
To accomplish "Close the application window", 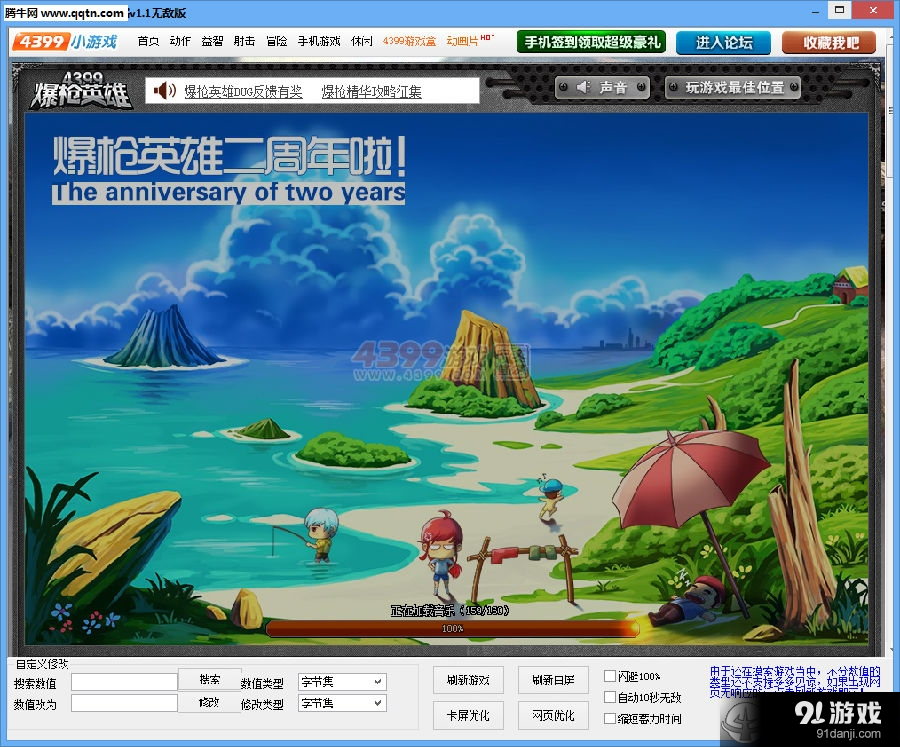I will [874, 10].
